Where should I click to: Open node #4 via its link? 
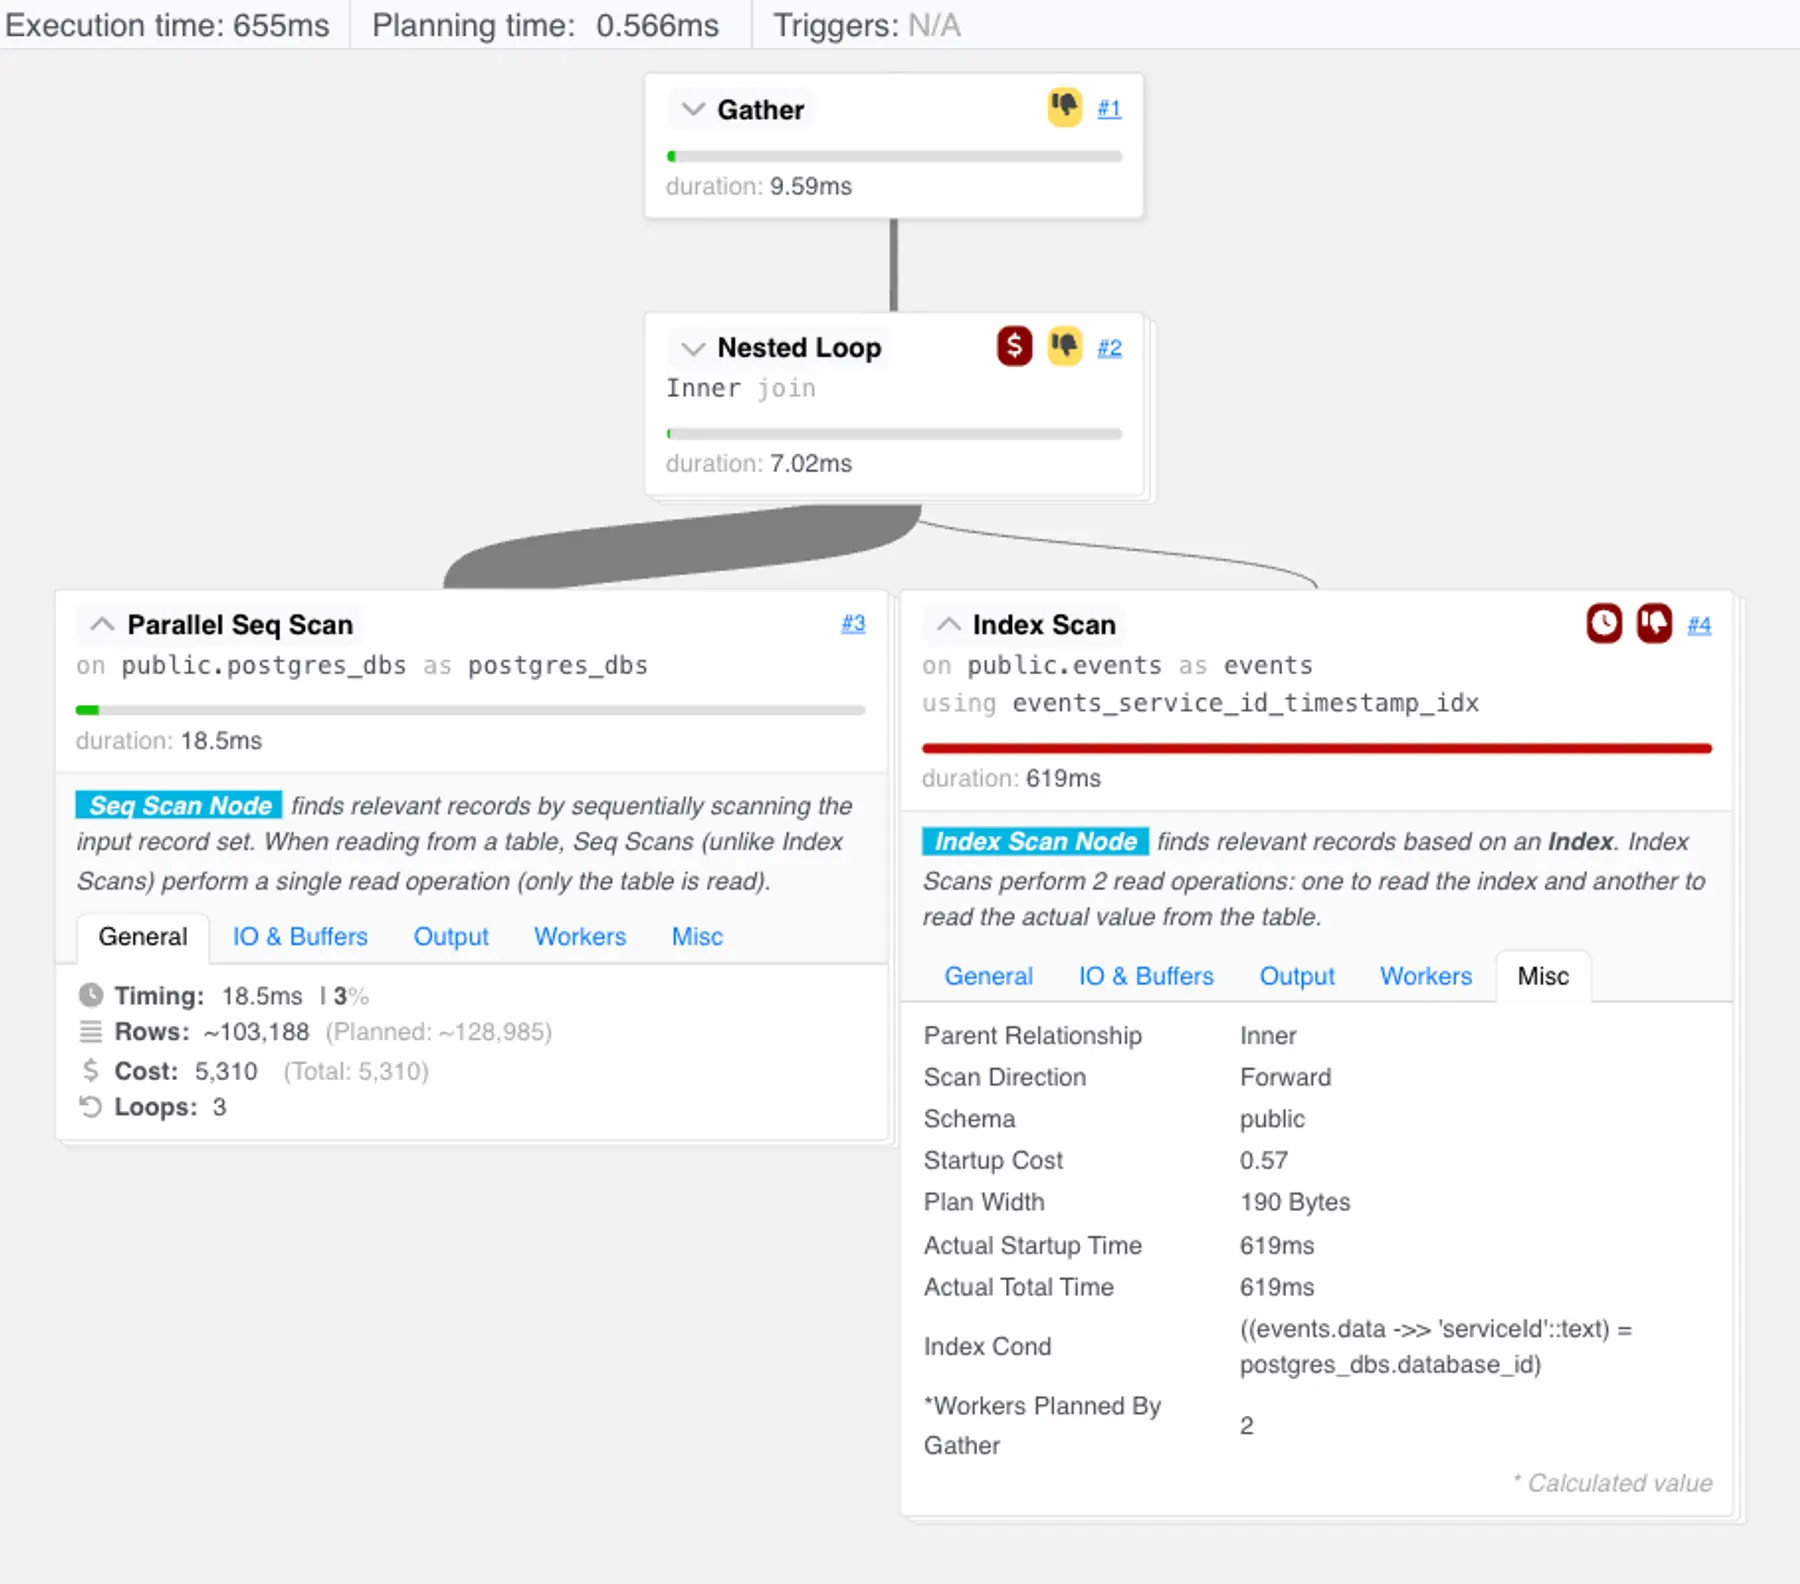pyautogui.click(x=1699, y=624)
